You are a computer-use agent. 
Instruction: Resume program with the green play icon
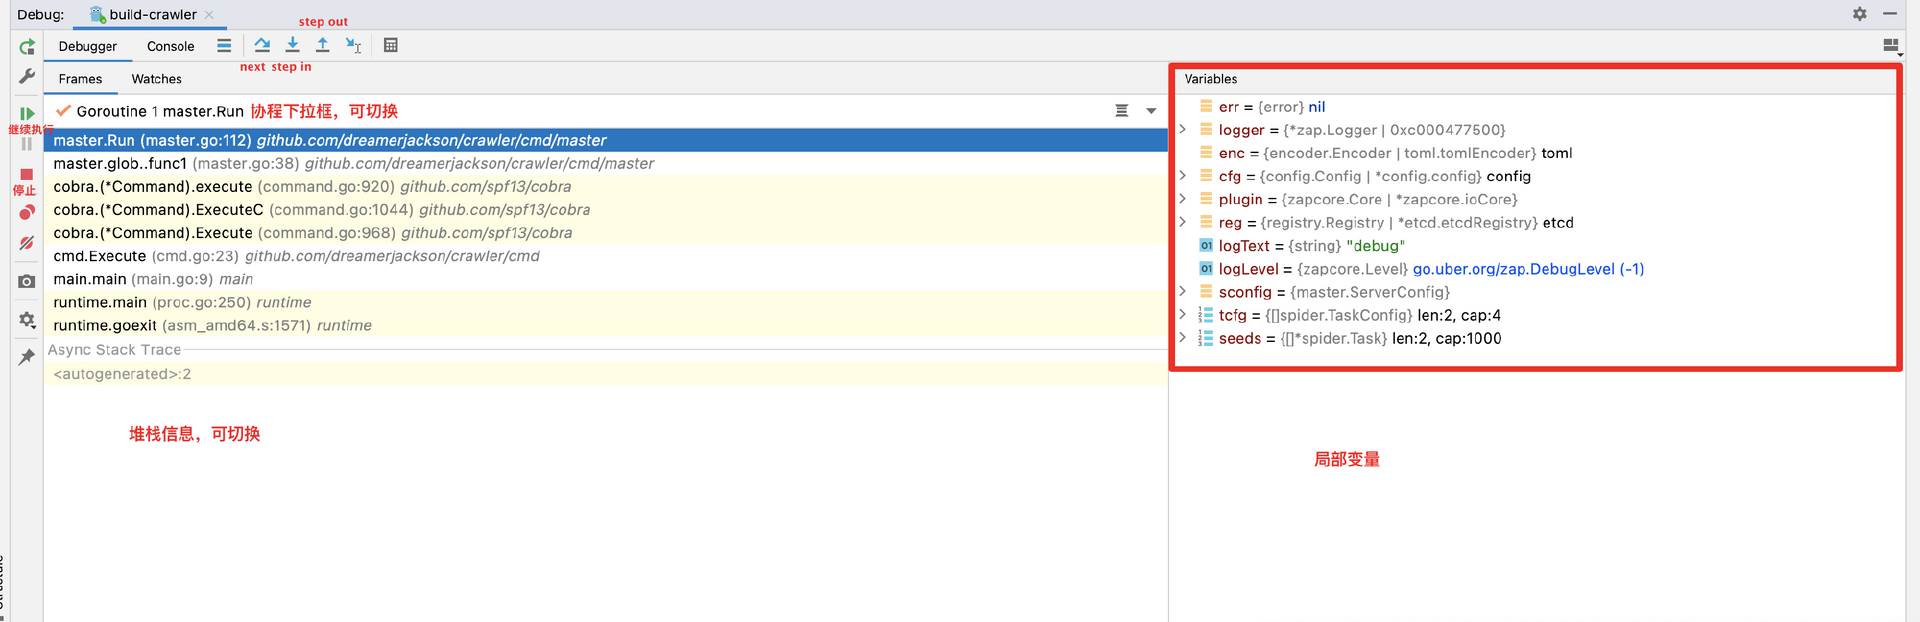(27, 113)
